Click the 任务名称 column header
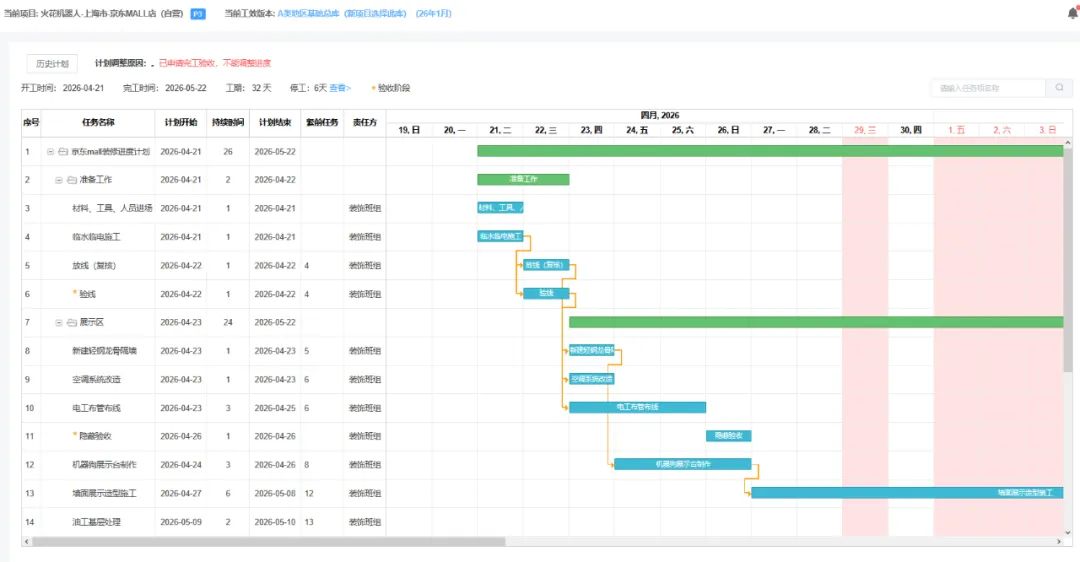This screenshot has width=1080, height=562. coord(98,123)
